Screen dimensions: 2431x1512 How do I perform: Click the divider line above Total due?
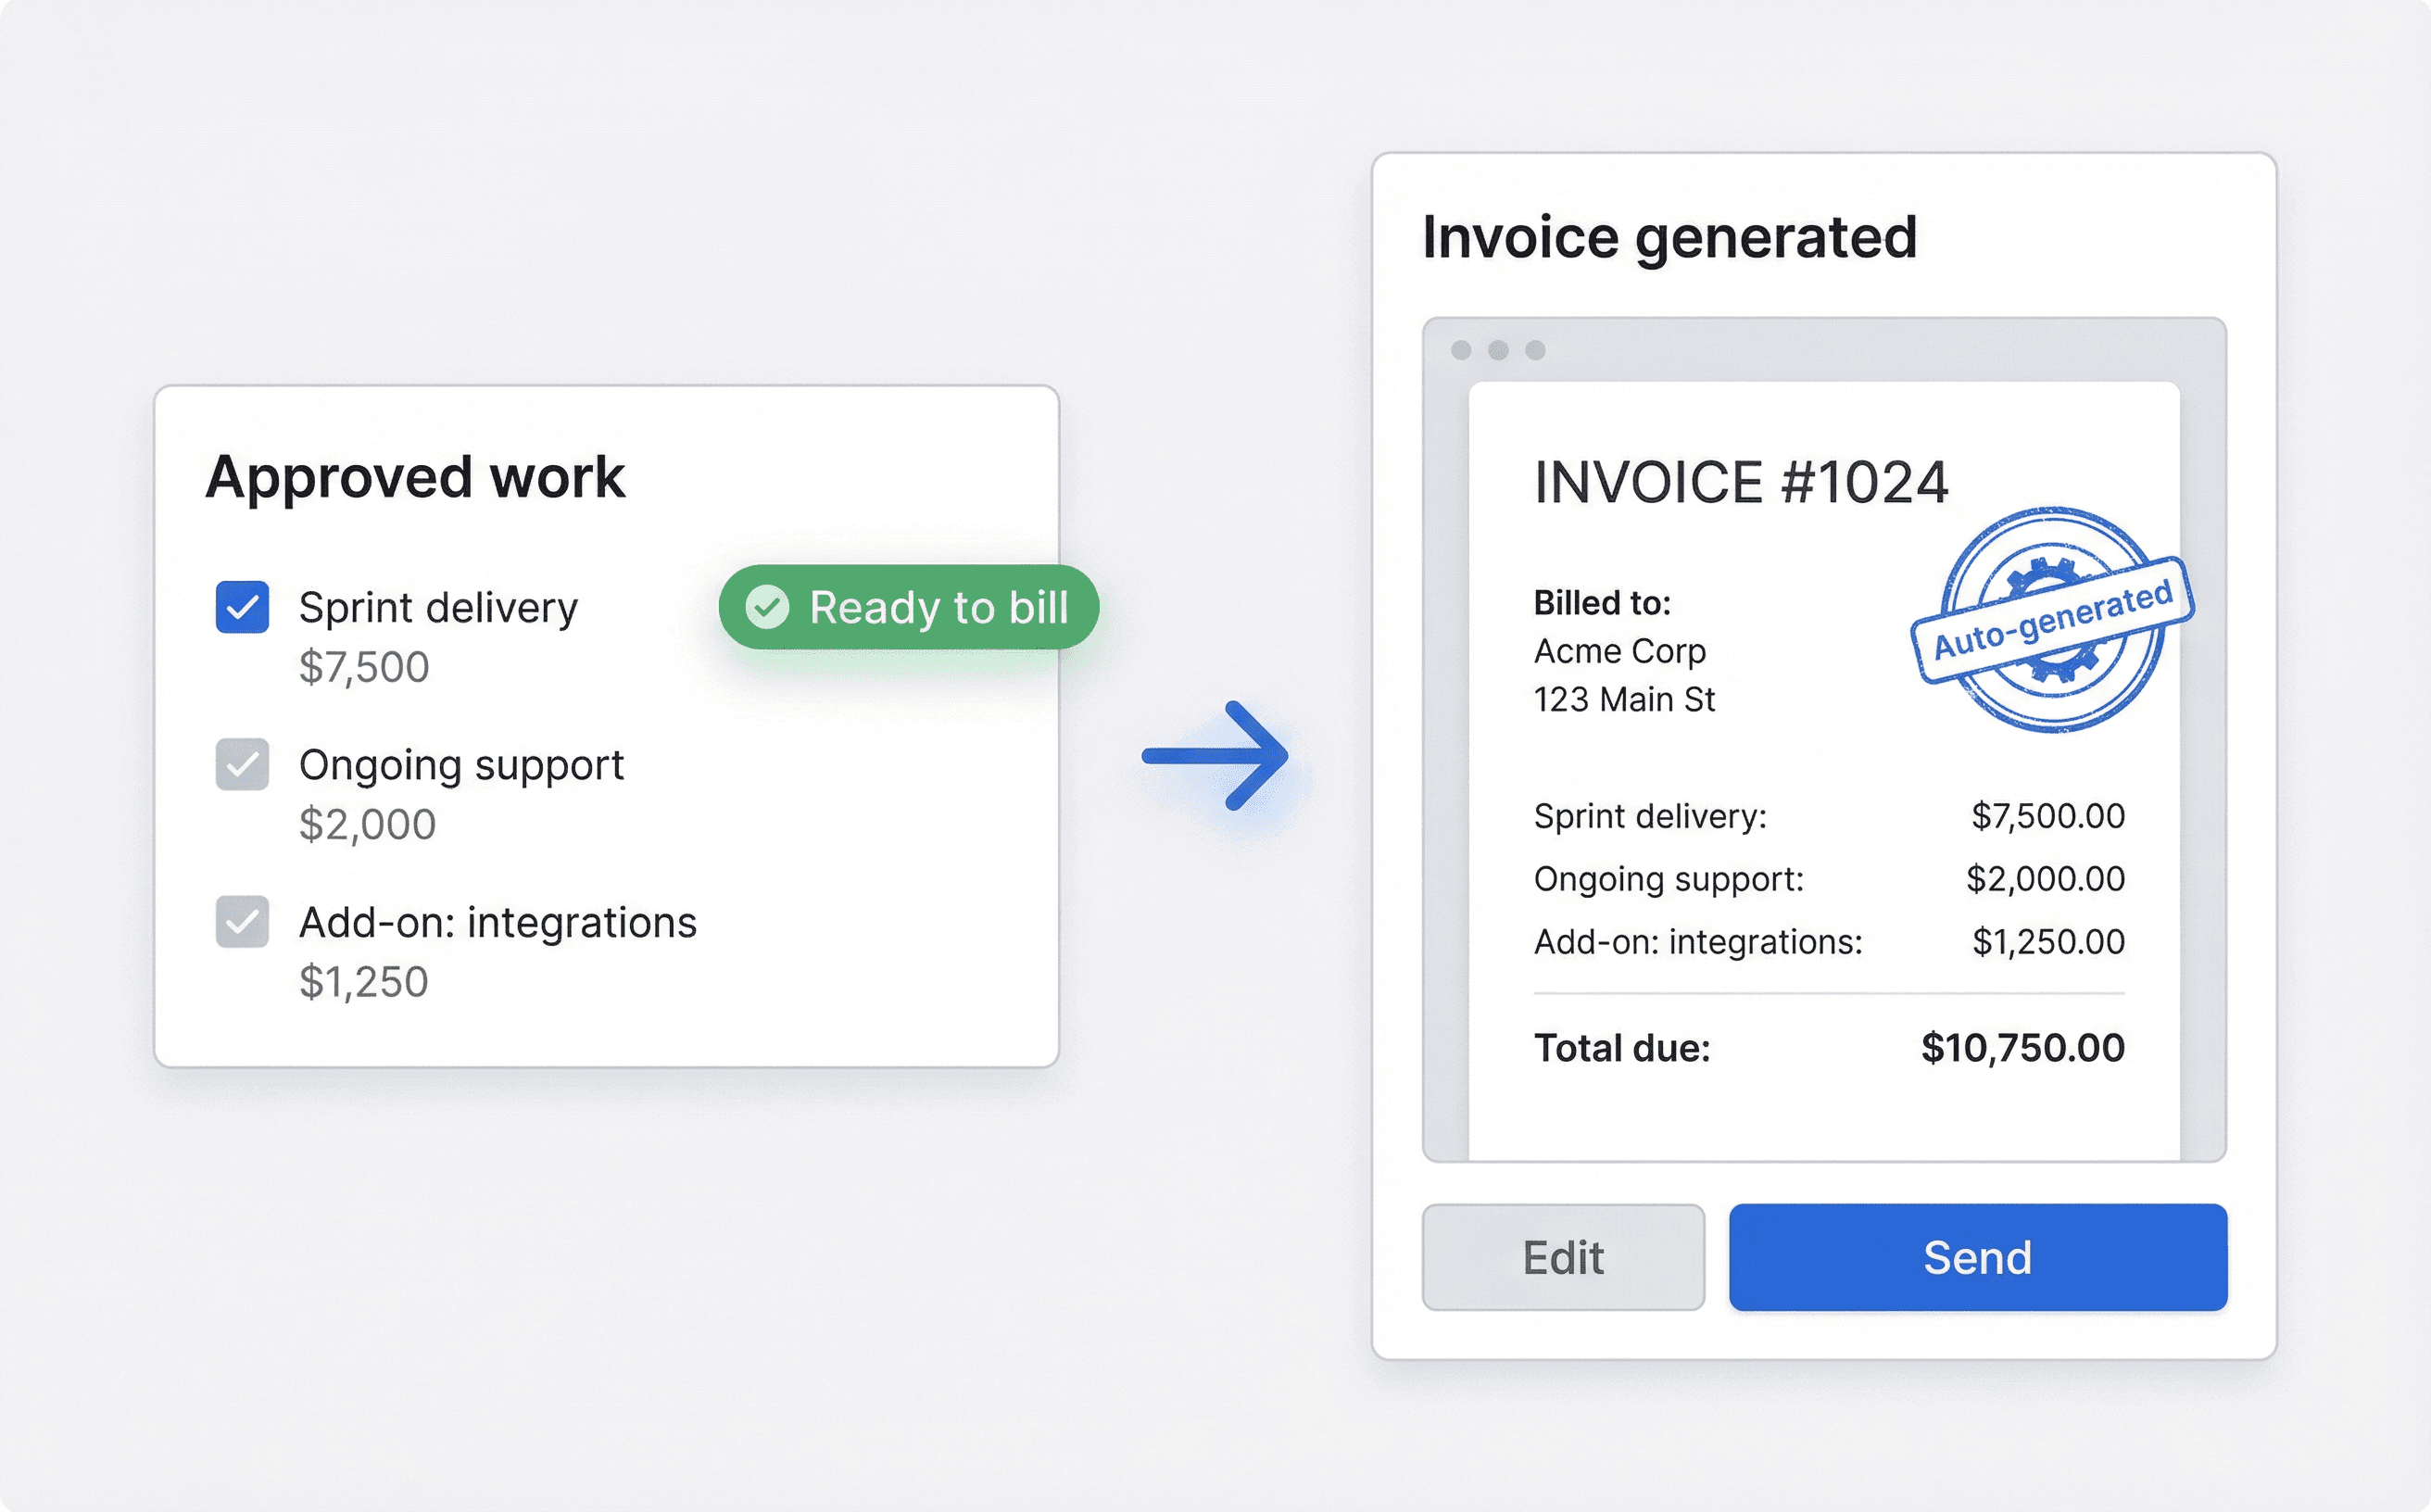click(1828, 993)
